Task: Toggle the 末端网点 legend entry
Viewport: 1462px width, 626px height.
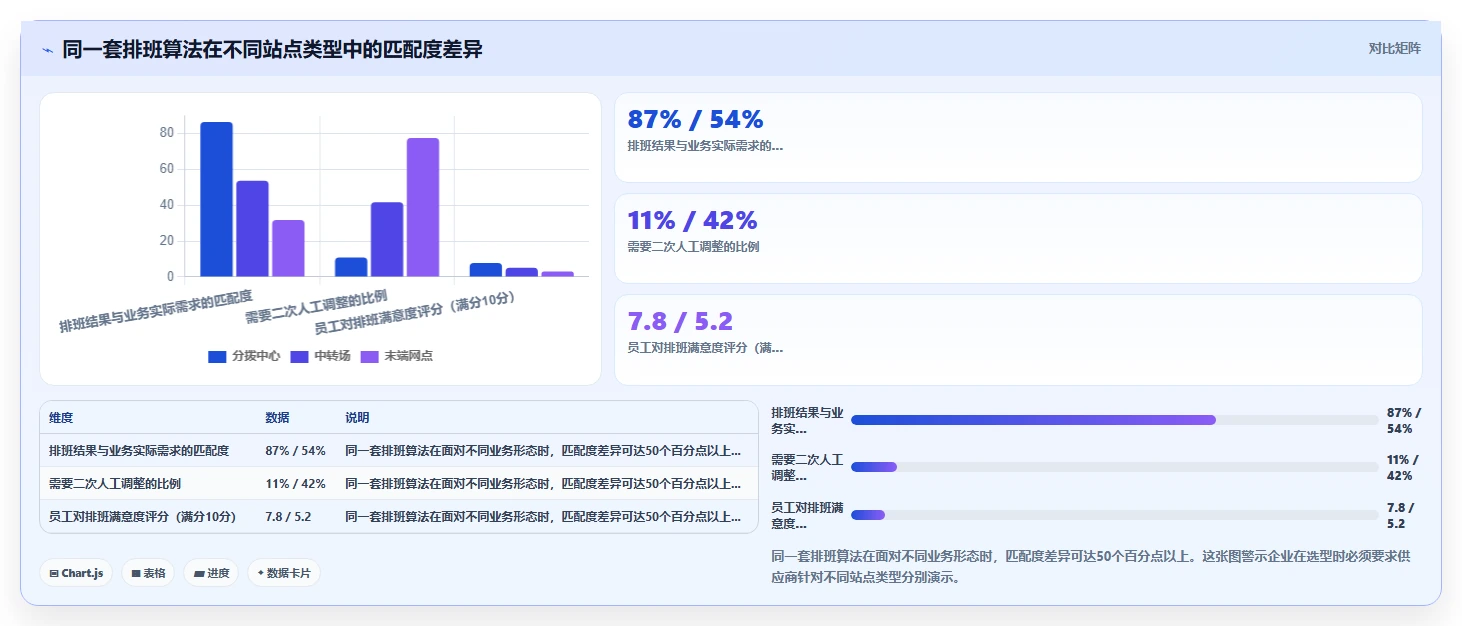Action: pos(397,356)
